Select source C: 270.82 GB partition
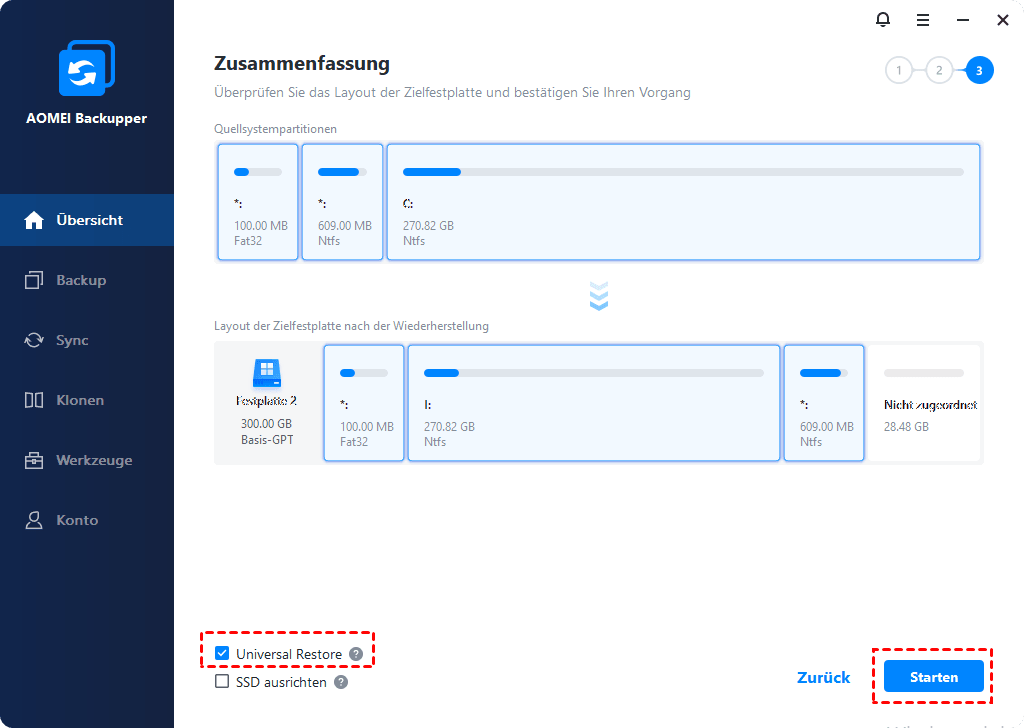Screen dimensions: 1024x728 pos(683,202)
